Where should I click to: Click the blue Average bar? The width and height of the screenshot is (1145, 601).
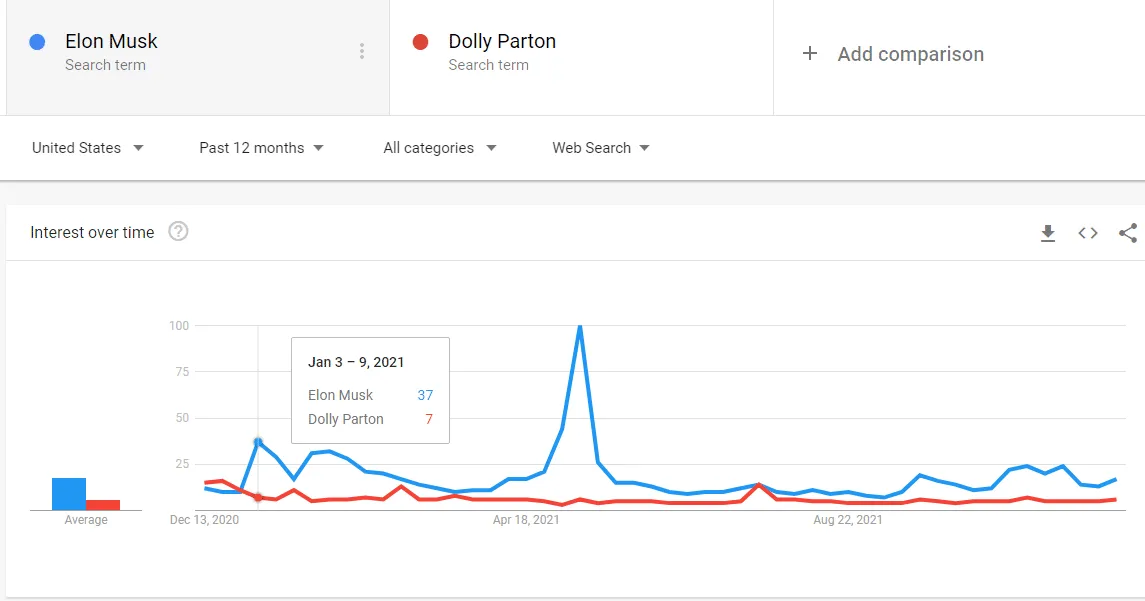coord(69,494)
